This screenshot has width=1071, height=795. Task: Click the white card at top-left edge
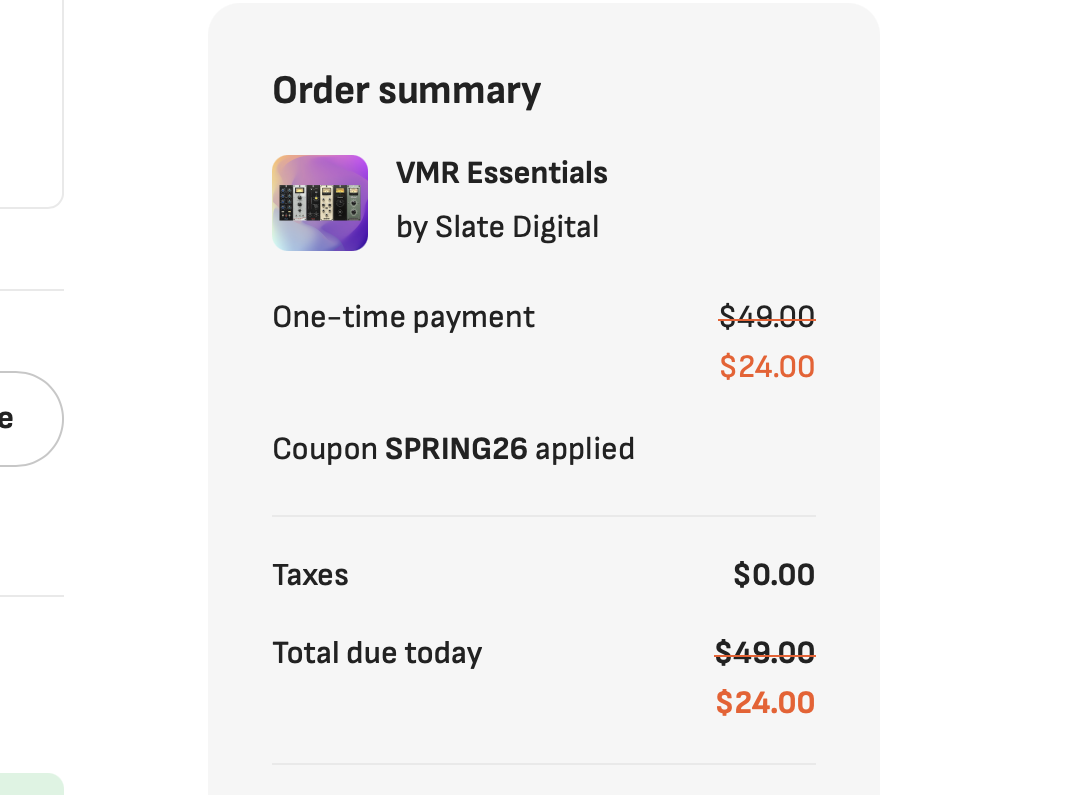30,100
